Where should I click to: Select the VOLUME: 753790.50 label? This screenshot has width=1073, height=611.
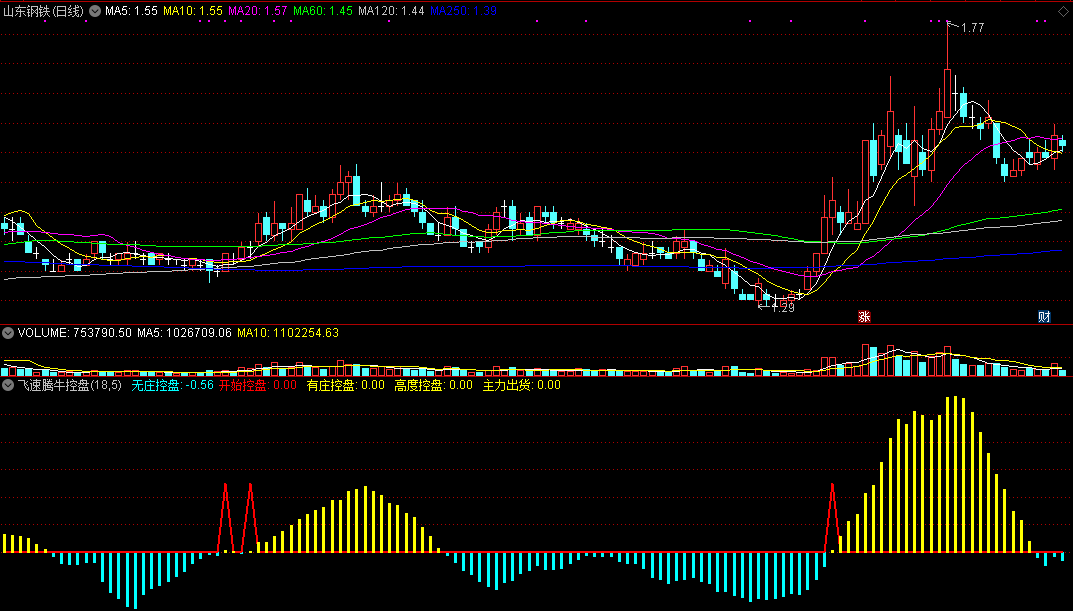(x=75, y=333)
